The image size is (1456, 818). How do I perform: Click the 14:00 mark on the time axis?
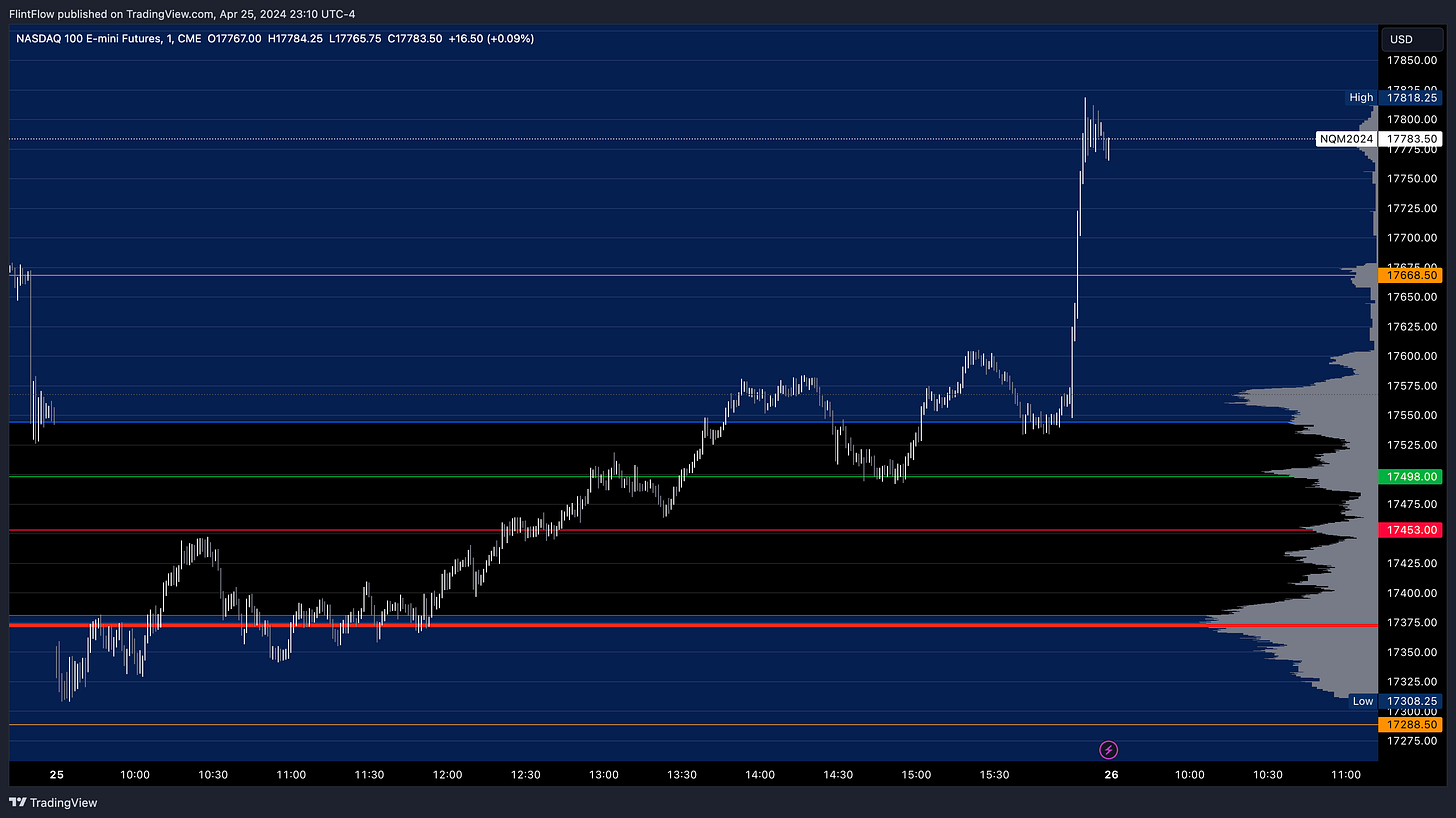coord(760,775)
